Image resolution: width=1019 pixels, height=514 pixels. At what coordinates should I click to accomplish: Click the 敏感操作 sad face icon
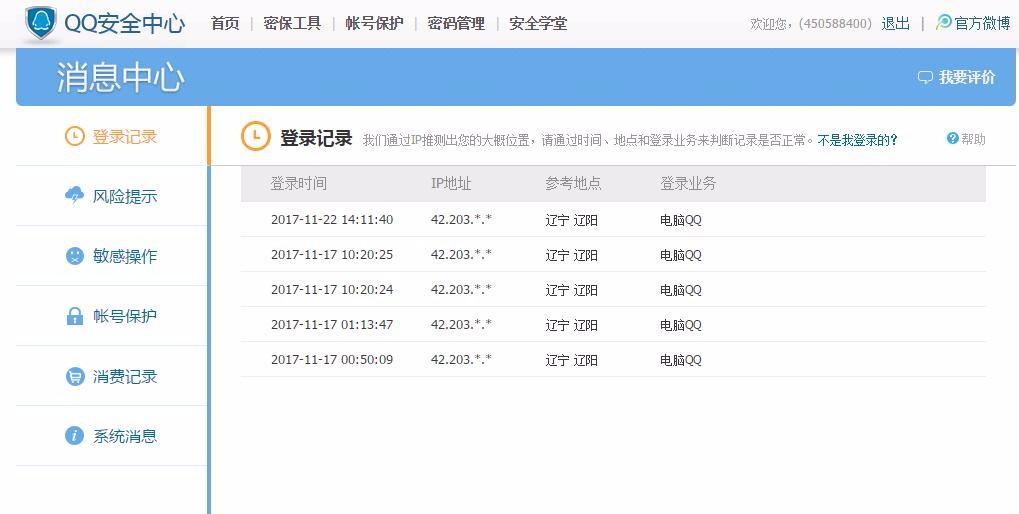(75, 255)
